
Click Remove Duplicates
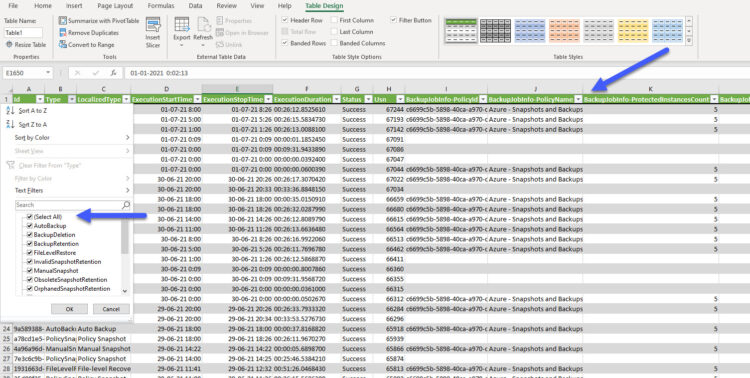pos(89,33)
